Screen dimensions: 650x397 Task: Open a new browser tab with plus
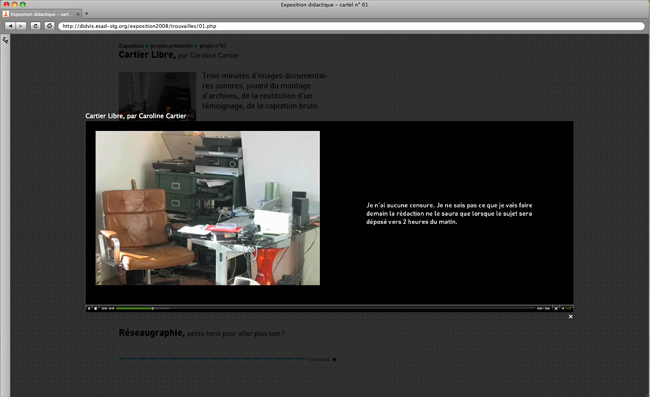pos(87,14)
